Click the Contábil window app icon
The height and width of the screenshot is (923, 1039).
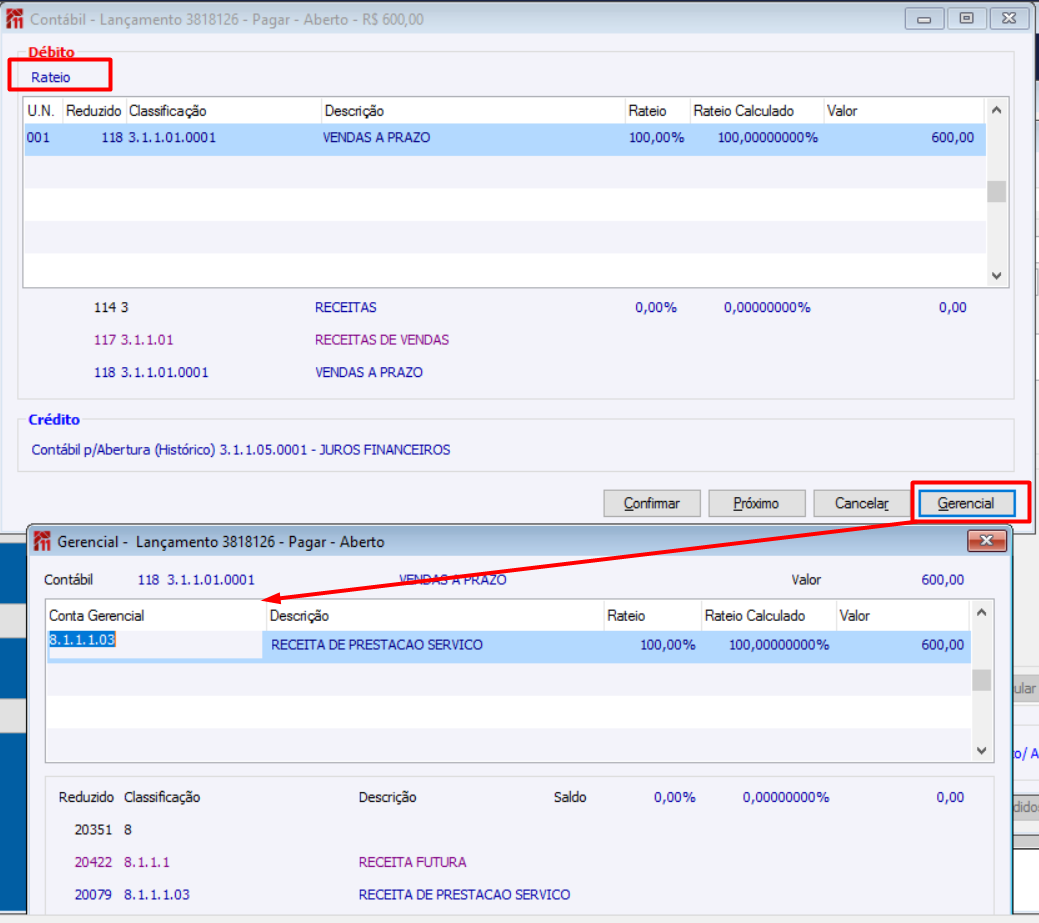point(15,19)
